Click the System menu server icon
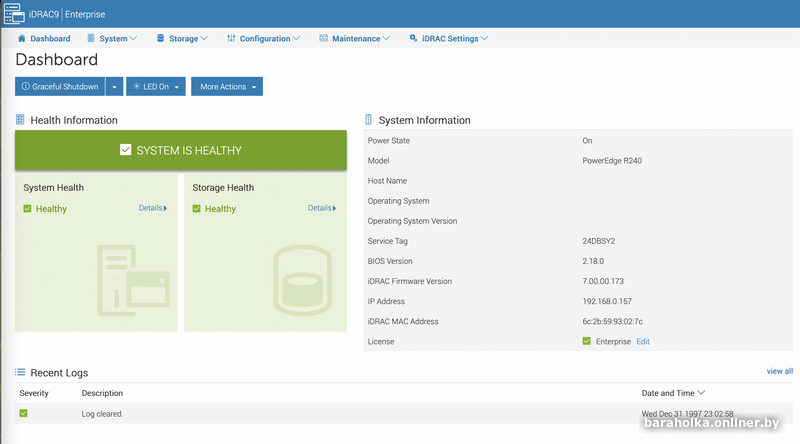Viewport: 800px width, 444px height. pos(91,38)
